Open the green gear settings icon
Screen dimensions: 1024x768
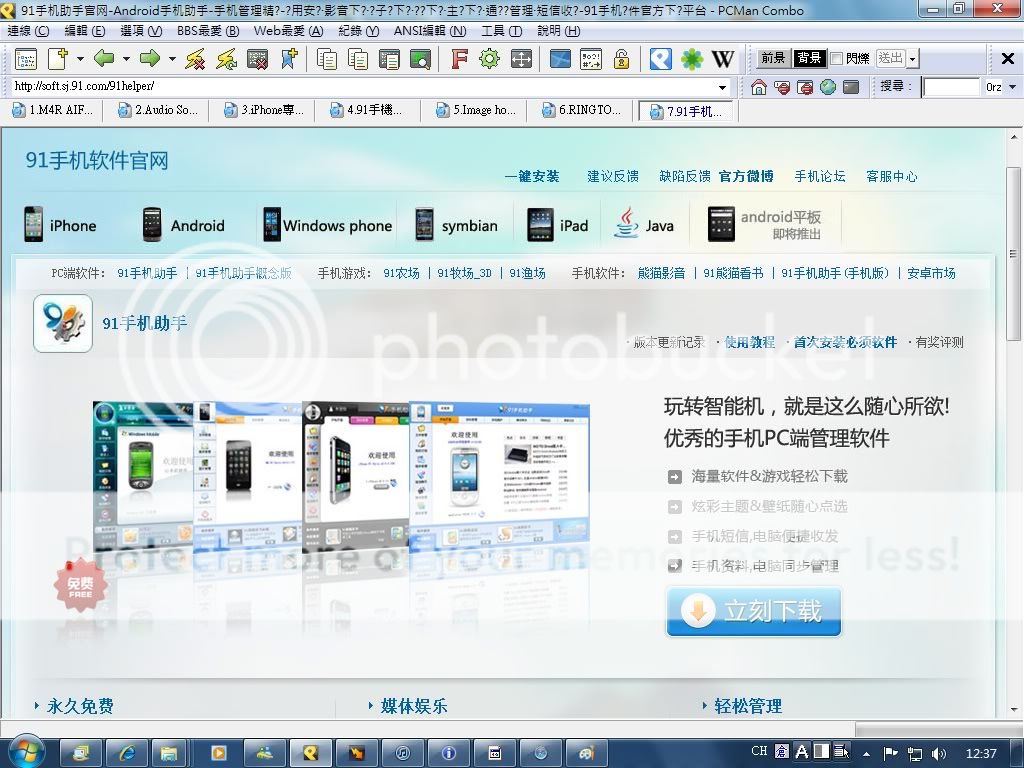[489, 59]
